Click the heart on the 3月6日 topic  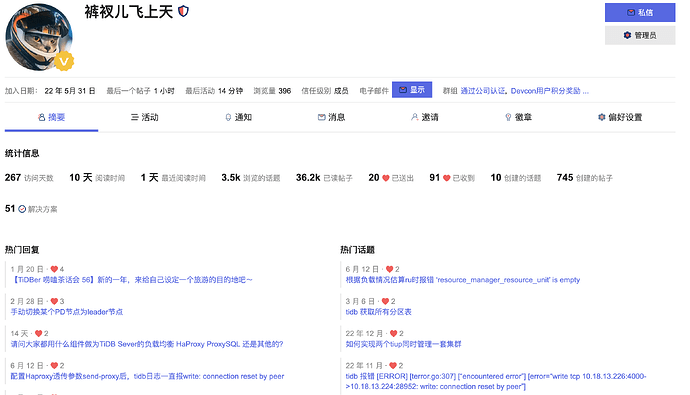[x=385, y=301]
